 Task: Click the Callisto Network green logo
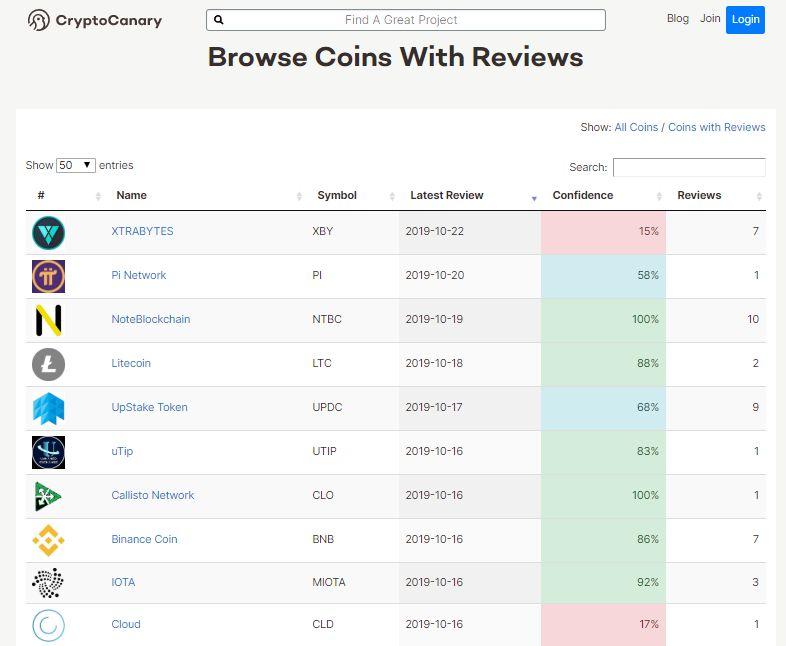tap(48, 496)
